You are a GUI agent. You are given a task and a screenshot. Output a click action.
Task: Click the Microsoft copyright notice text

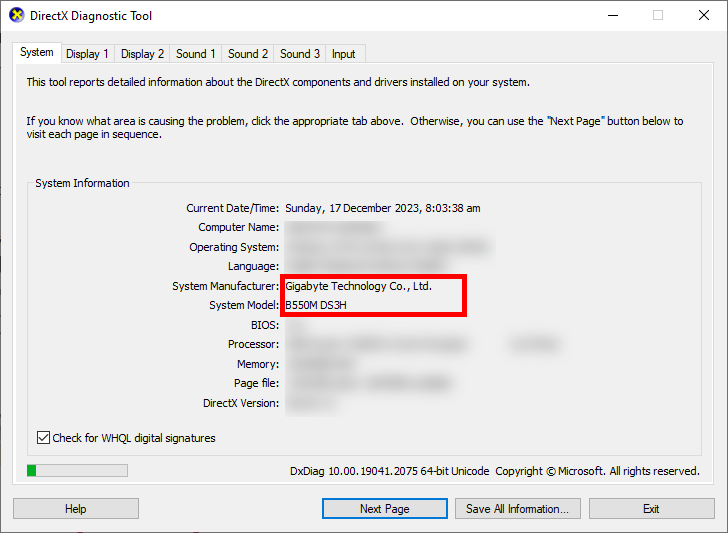598,471
